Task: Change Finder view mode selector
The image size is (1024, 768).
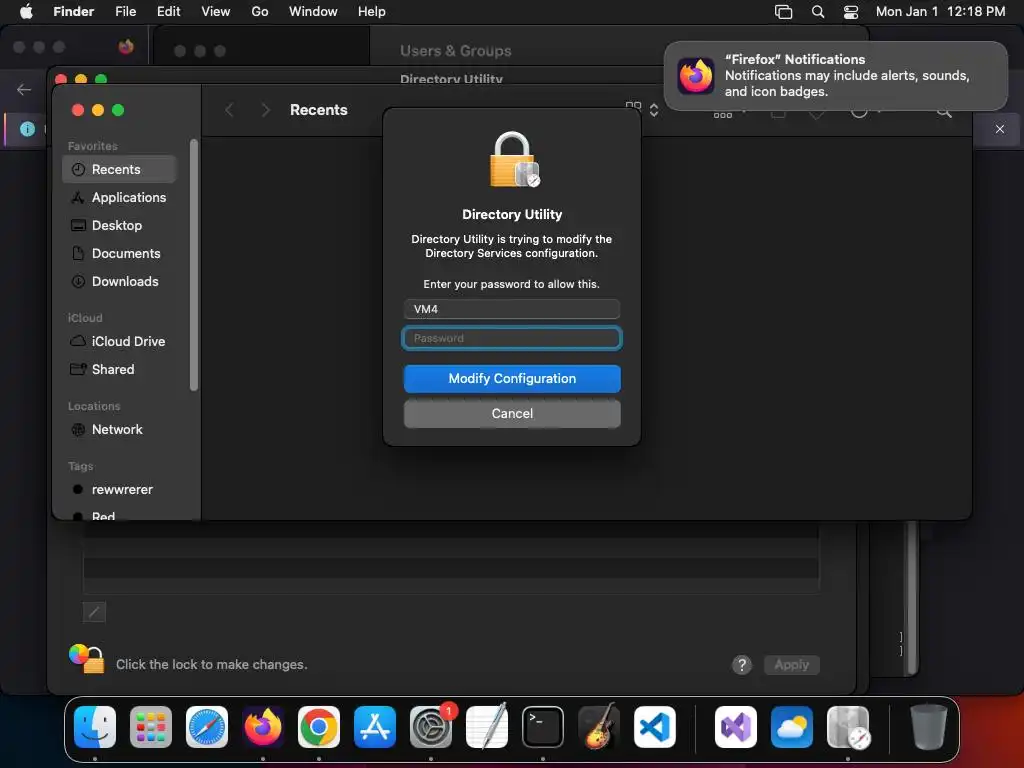Action: 643,109
